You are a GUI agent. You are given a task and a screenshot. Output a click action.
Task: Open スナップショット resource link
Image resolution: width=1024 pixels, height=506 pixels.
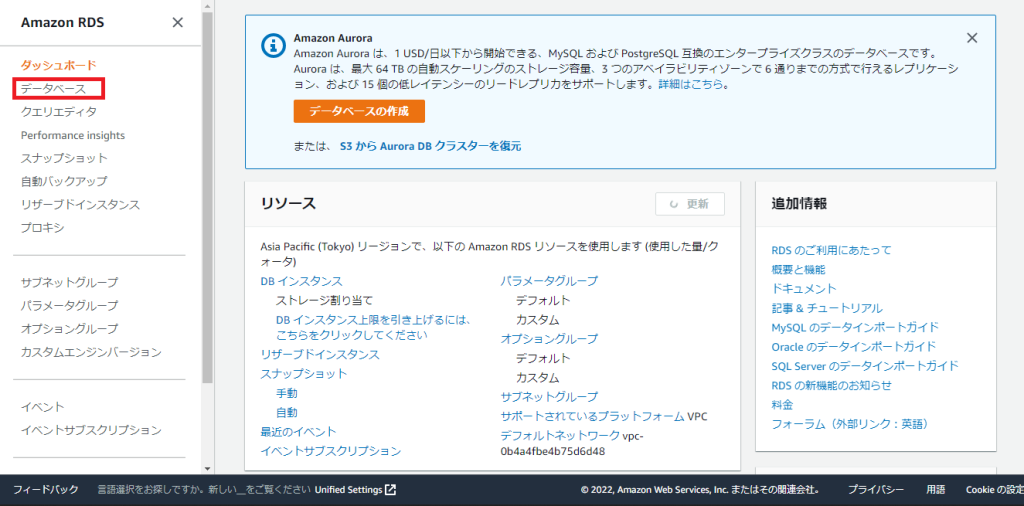click(x=304, y=373)
